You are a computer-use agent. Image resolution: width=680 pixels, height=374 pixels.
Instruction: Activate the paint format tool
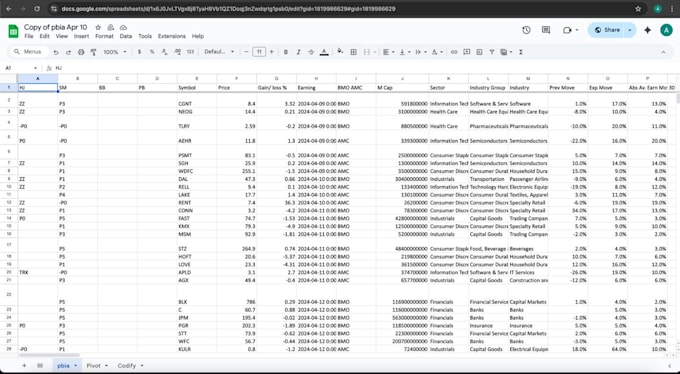[x=93, y=52]
